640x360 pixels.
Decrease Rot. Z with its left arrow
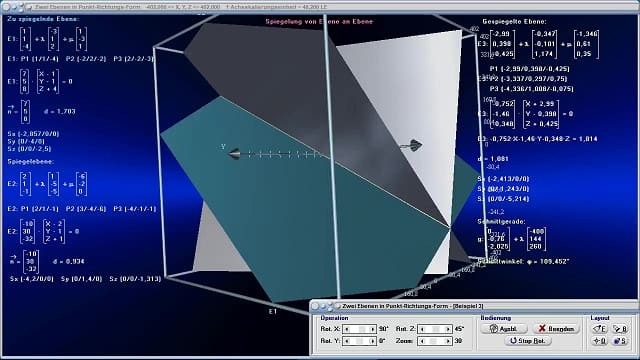(x=422, y=329)
